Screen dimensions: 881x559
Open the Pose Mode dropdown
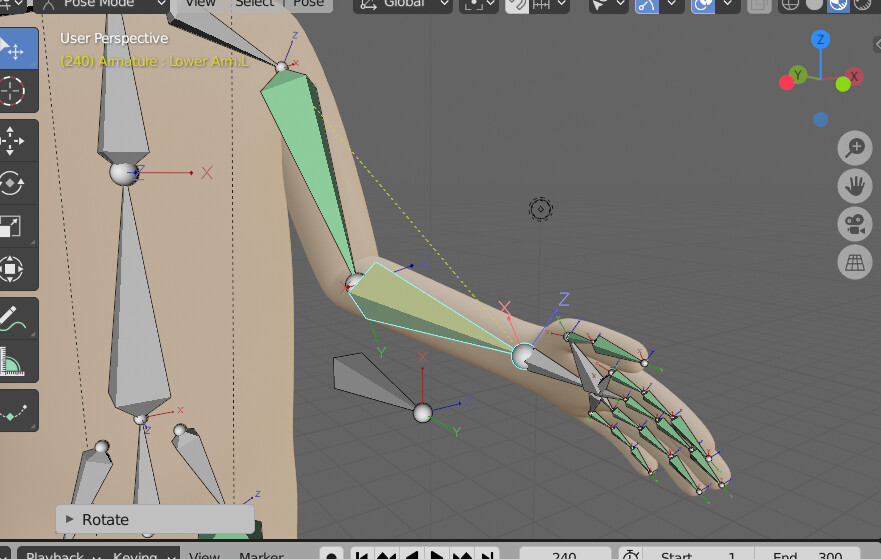coord(103,4)
